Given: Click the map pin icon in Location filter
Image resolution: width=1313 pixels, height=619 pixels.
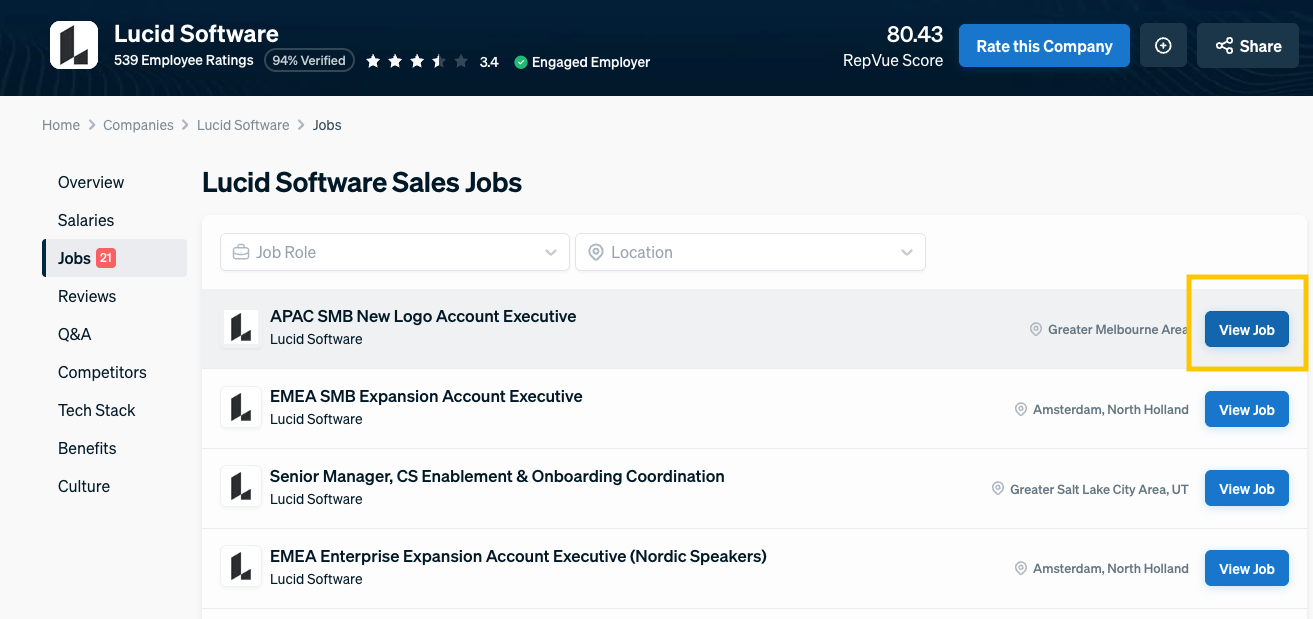Looking at the screenshot, I should point(596,252).
